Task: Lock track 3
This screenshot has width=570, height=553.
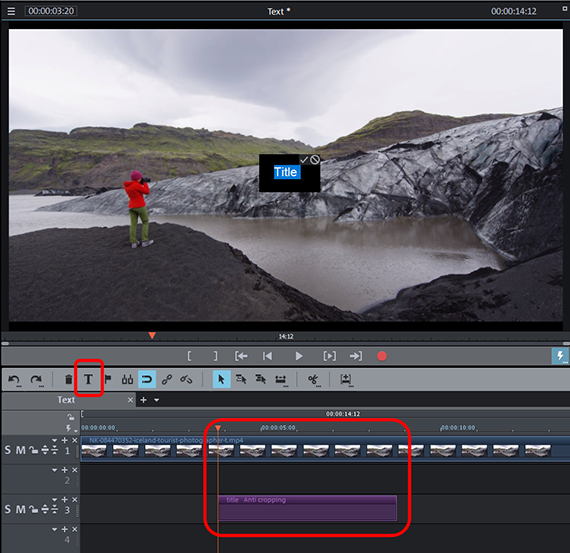Action: [33, 510]
